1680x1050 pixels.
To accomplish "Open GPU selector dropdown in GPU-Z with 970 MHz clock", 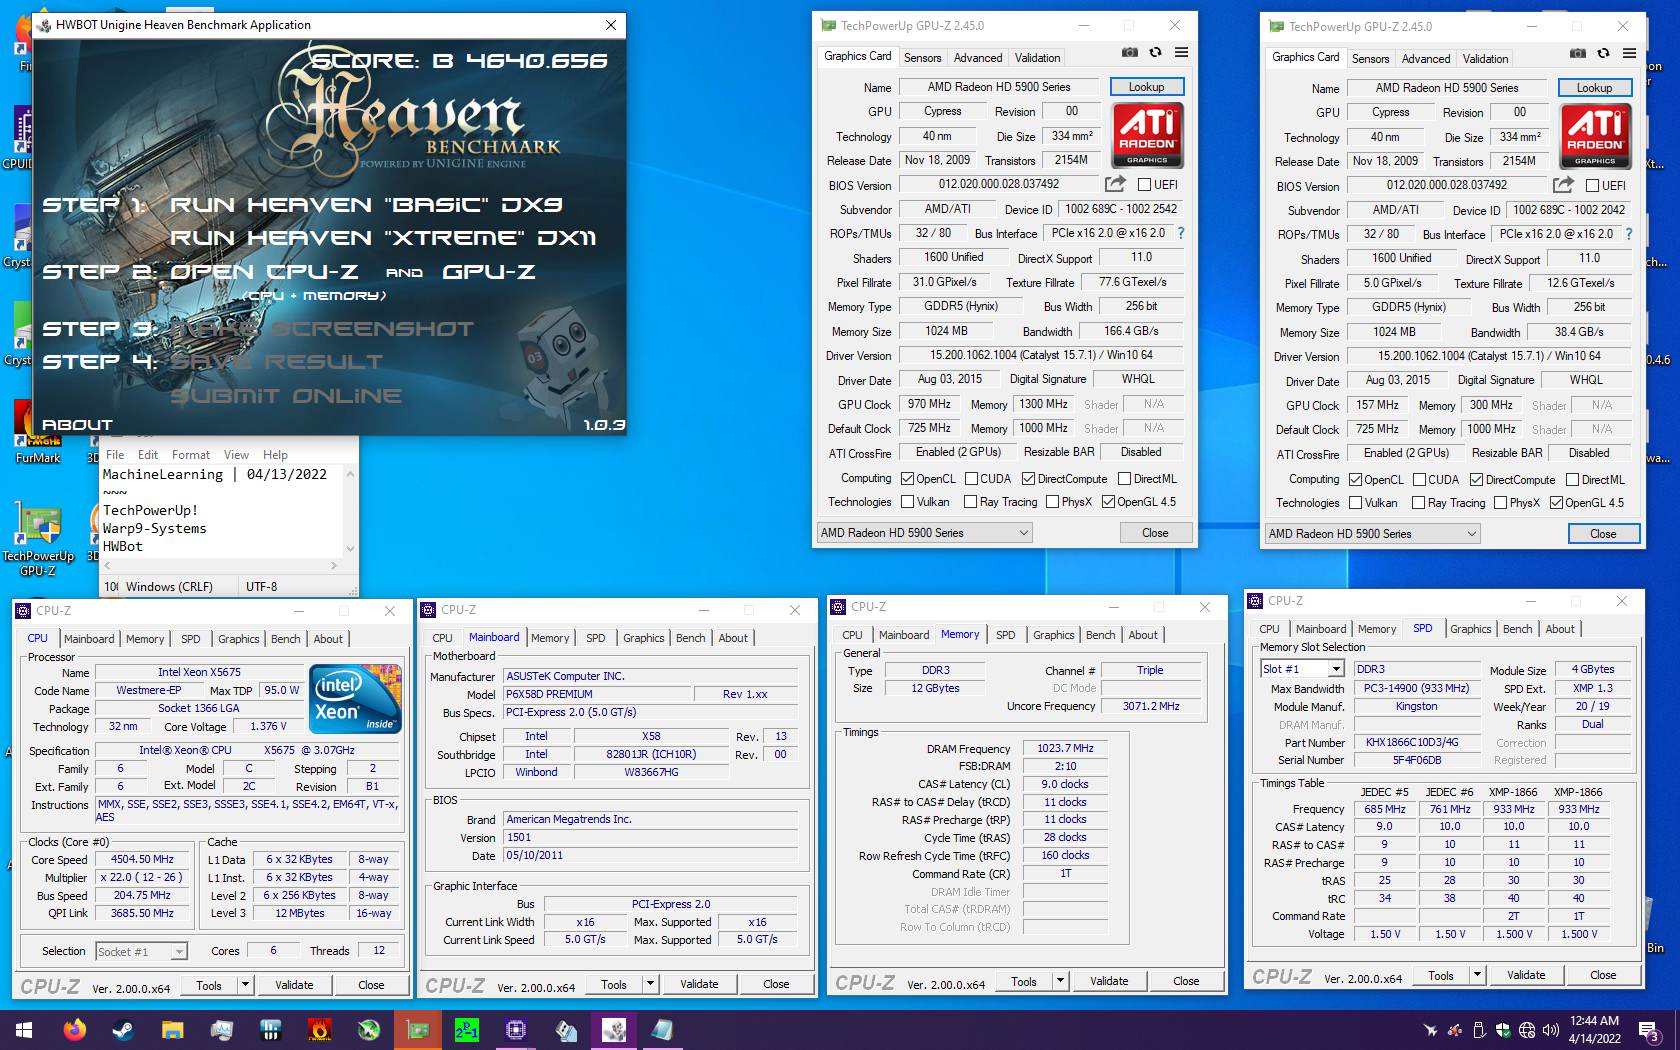I will tap(924, 533).
